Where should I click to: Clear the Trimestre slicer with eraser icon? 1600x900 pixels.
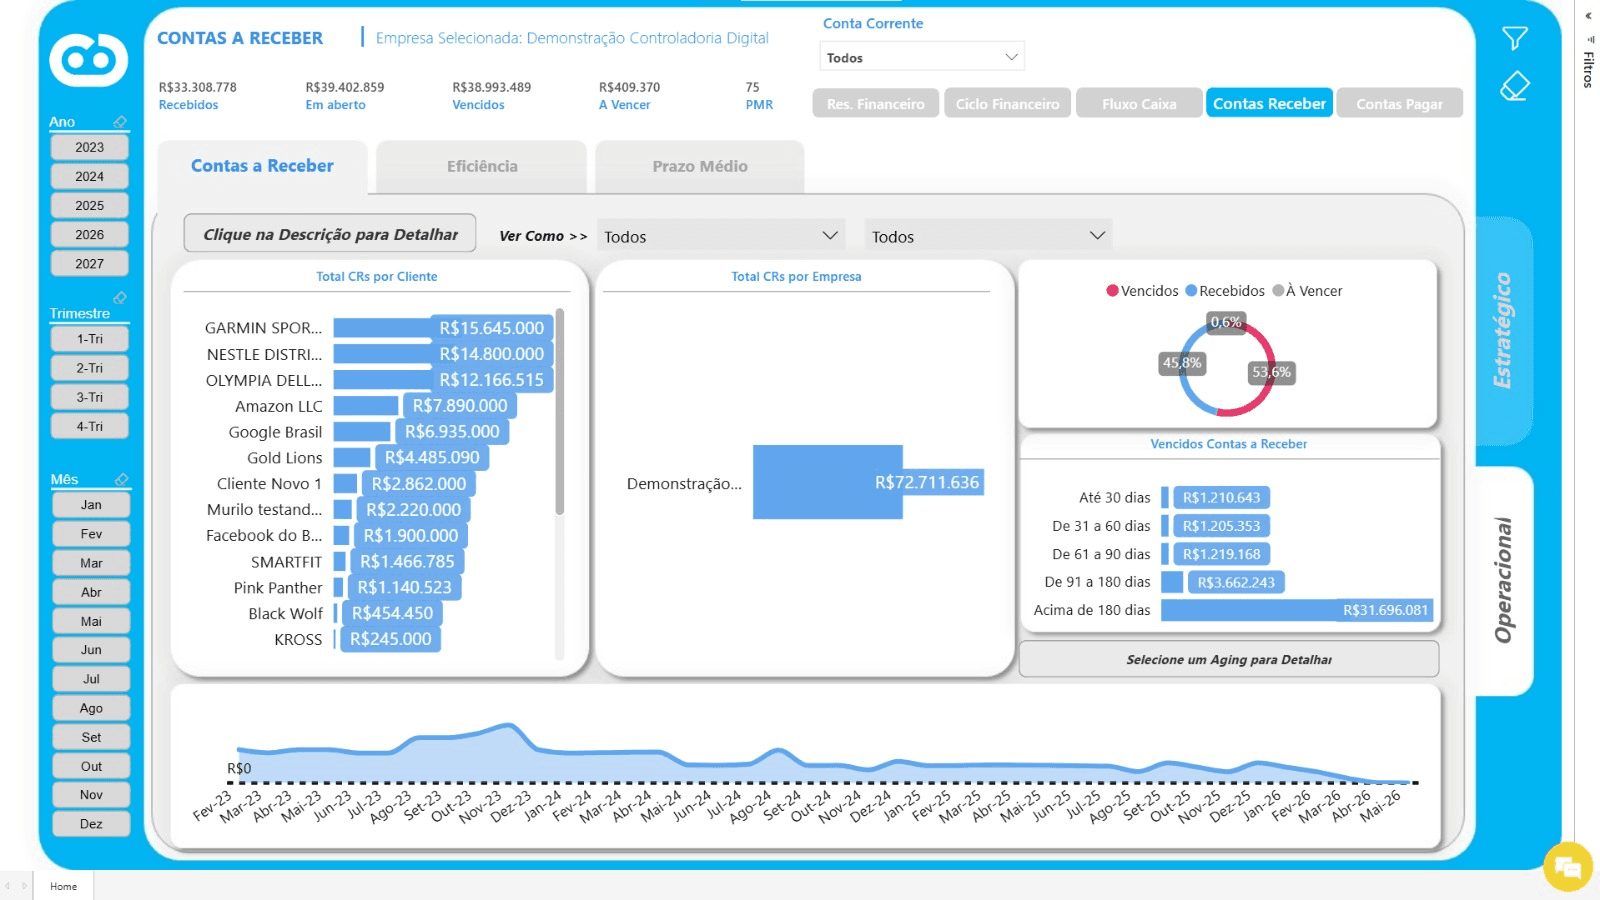coord(120,298)
